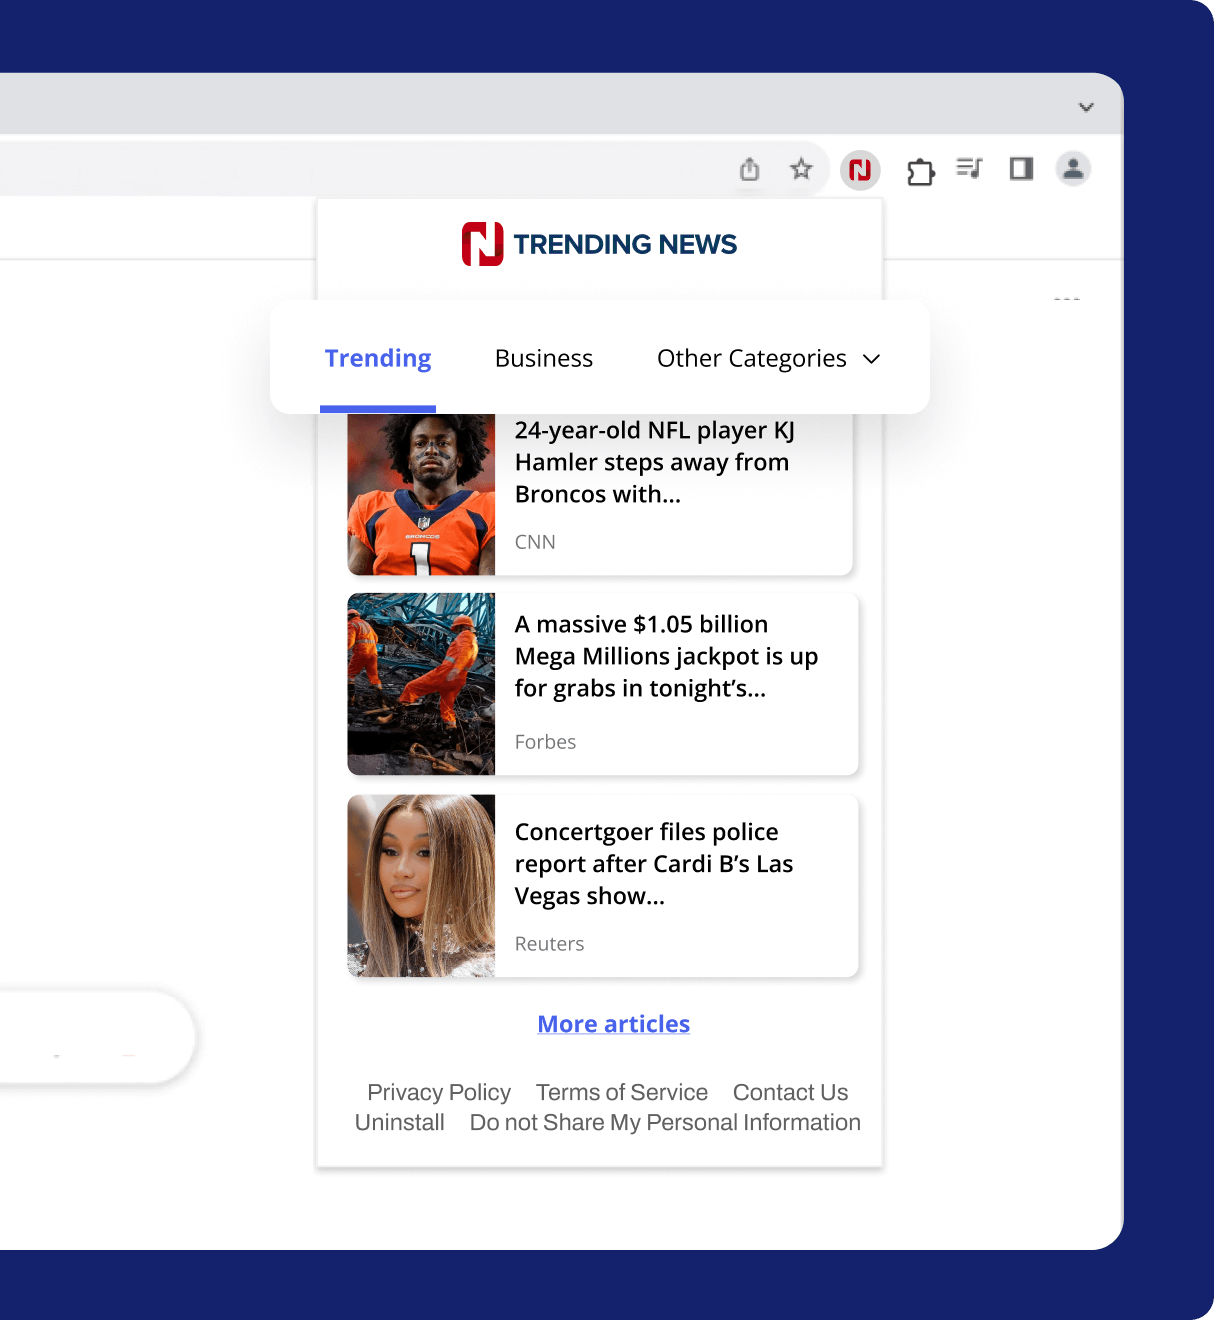Switch to the Business tab
1214x1320 pixels.
click(x=544, y=358)
